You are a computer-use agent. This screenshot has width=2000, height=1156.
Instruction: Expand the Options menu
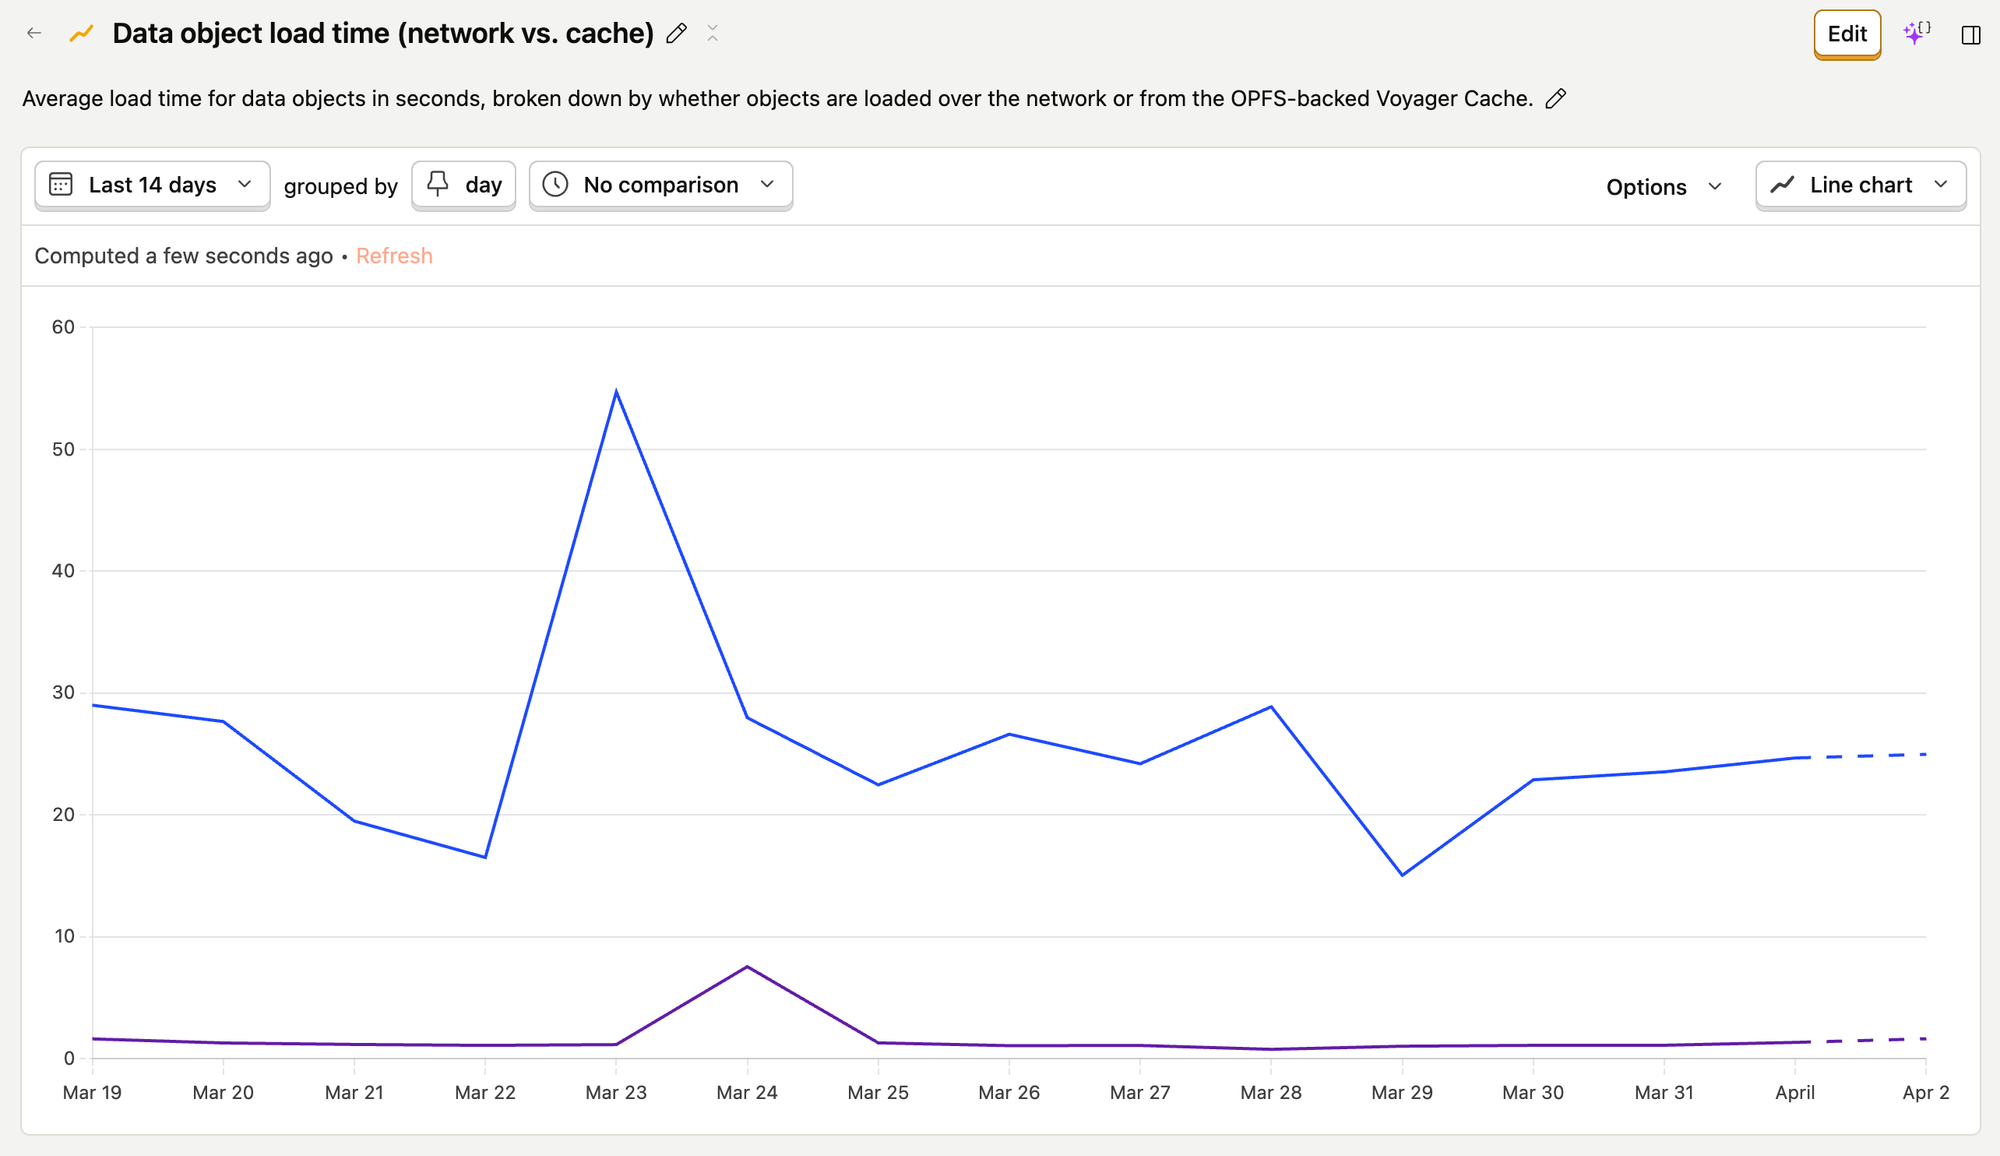(x=1664, y=187)
